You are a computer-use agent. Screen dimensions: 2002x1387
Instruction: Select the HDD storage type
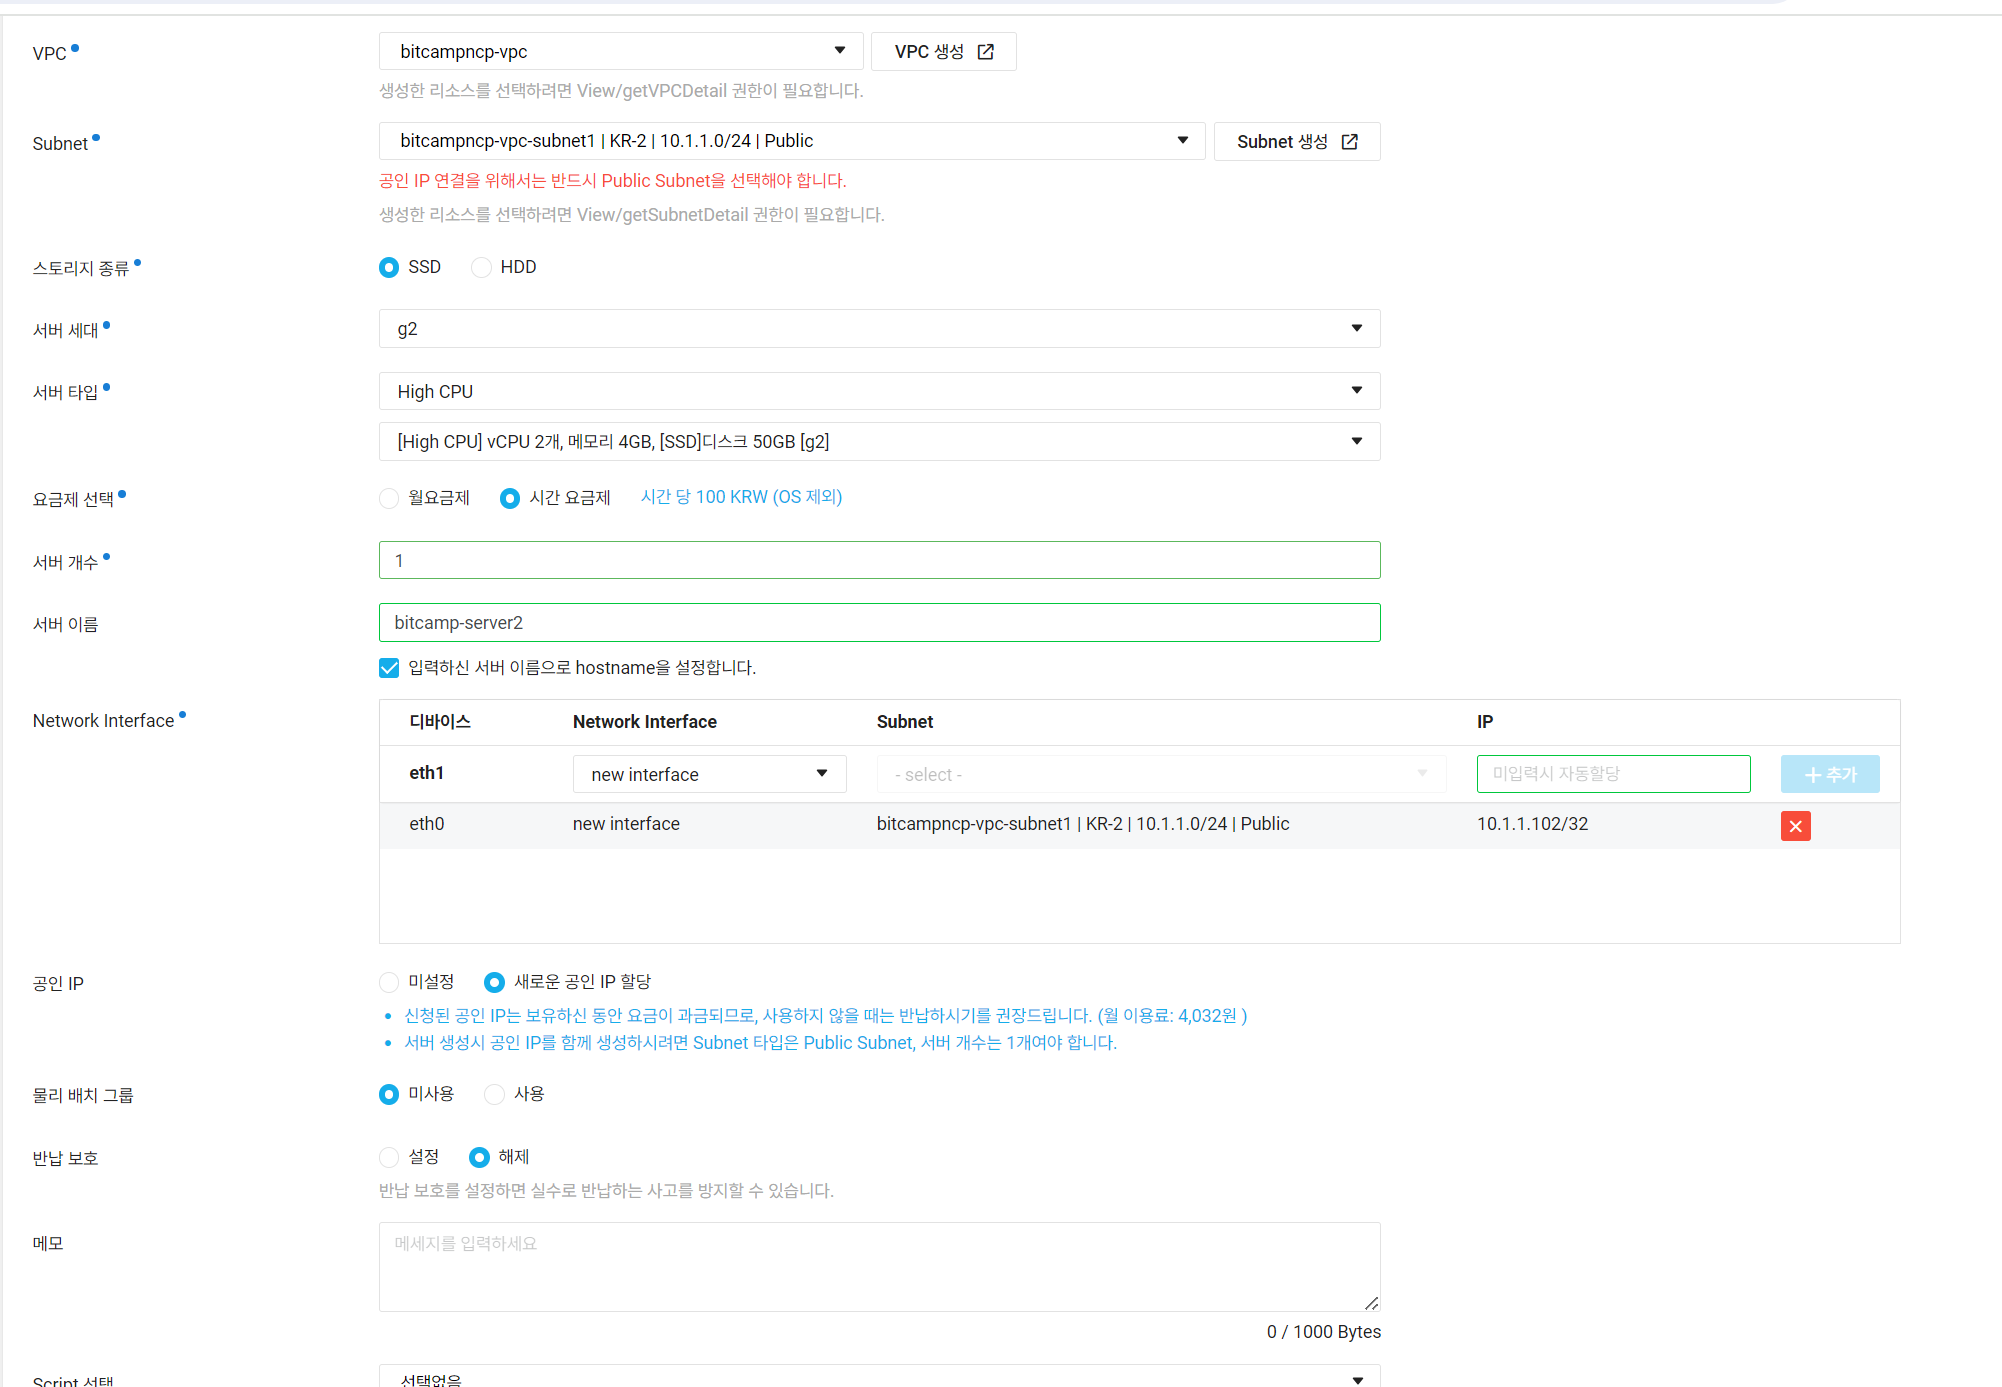pyautogui.click(x=482, y=268)
